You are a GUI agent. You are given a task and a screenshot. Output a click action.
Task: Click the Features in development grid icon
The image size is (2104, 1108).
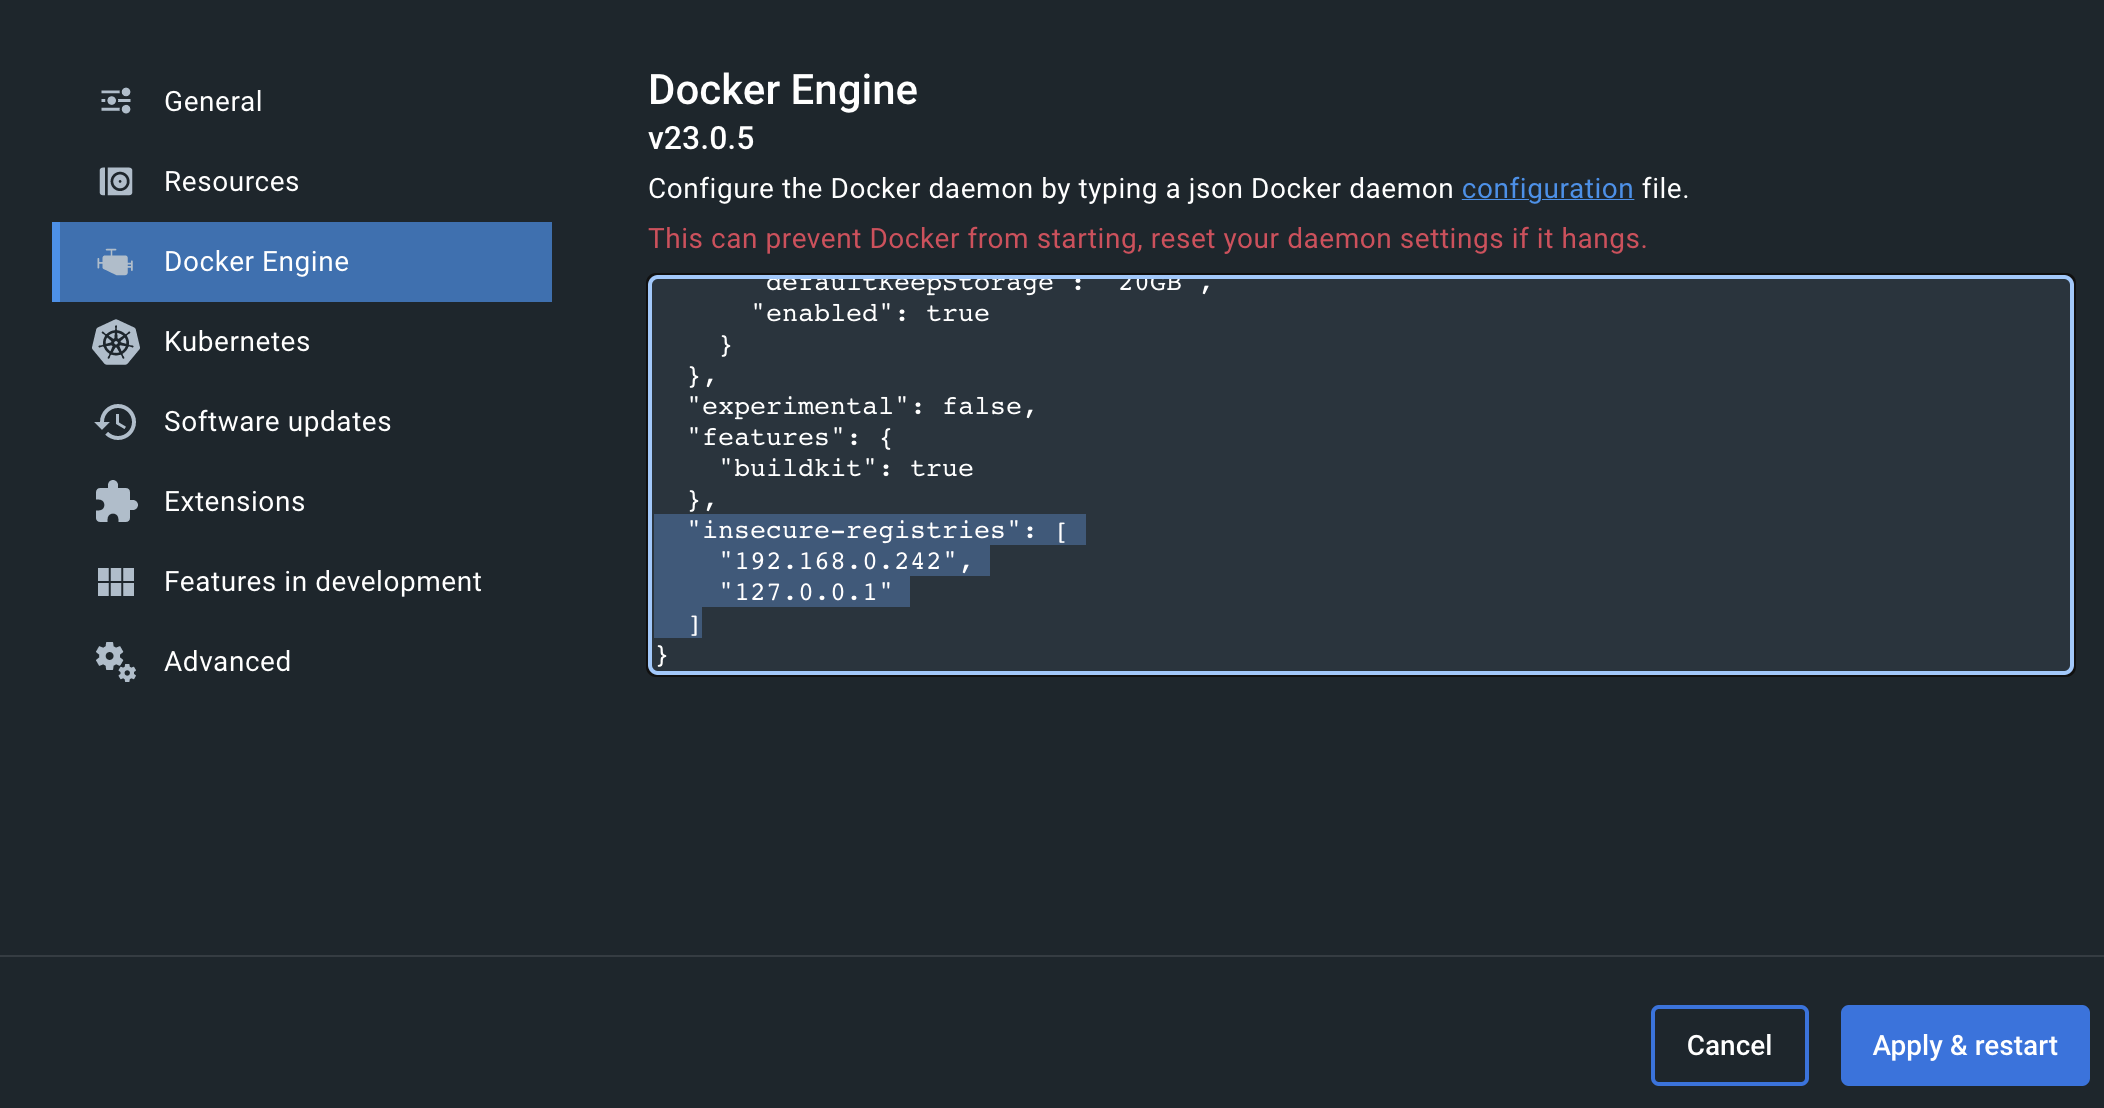[x=116, y=582]
